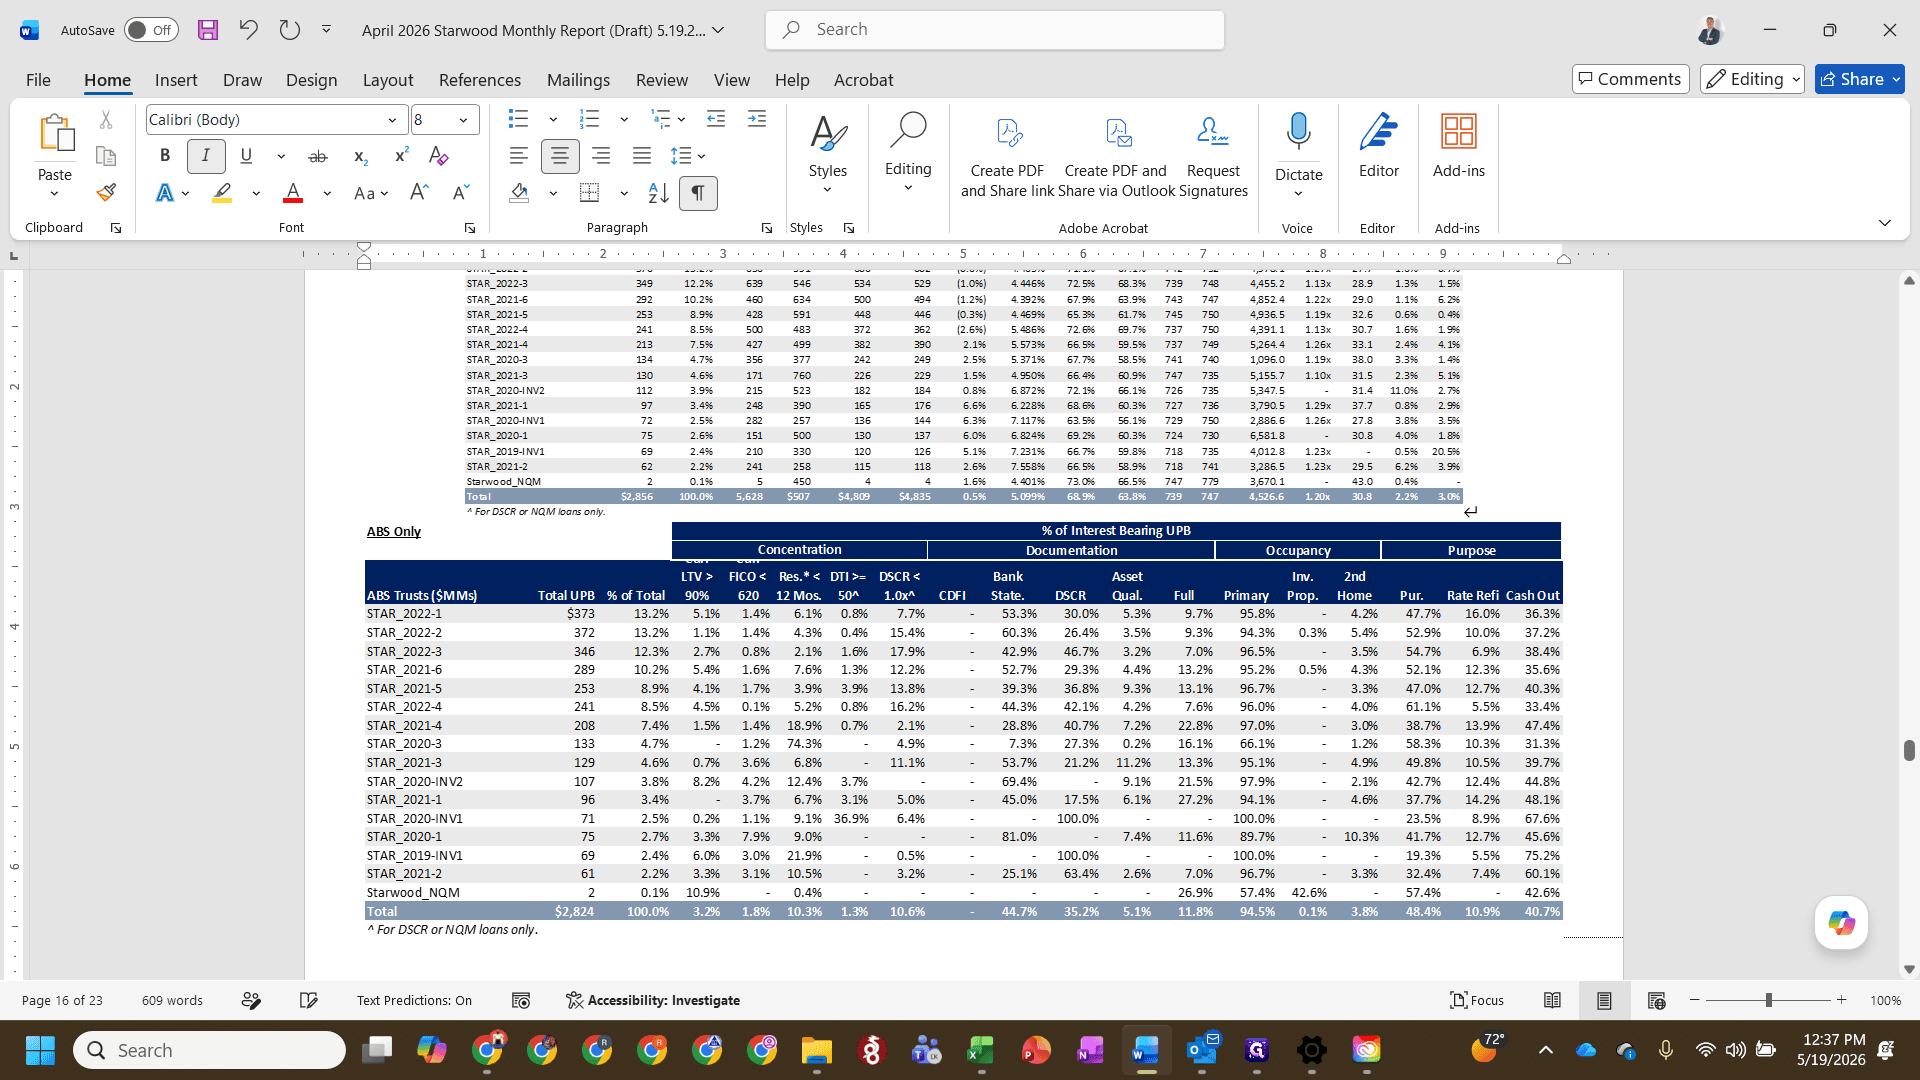
Task: Click Create PDF and Share link
Action: pyautogui.click(x=1007, y=155)
